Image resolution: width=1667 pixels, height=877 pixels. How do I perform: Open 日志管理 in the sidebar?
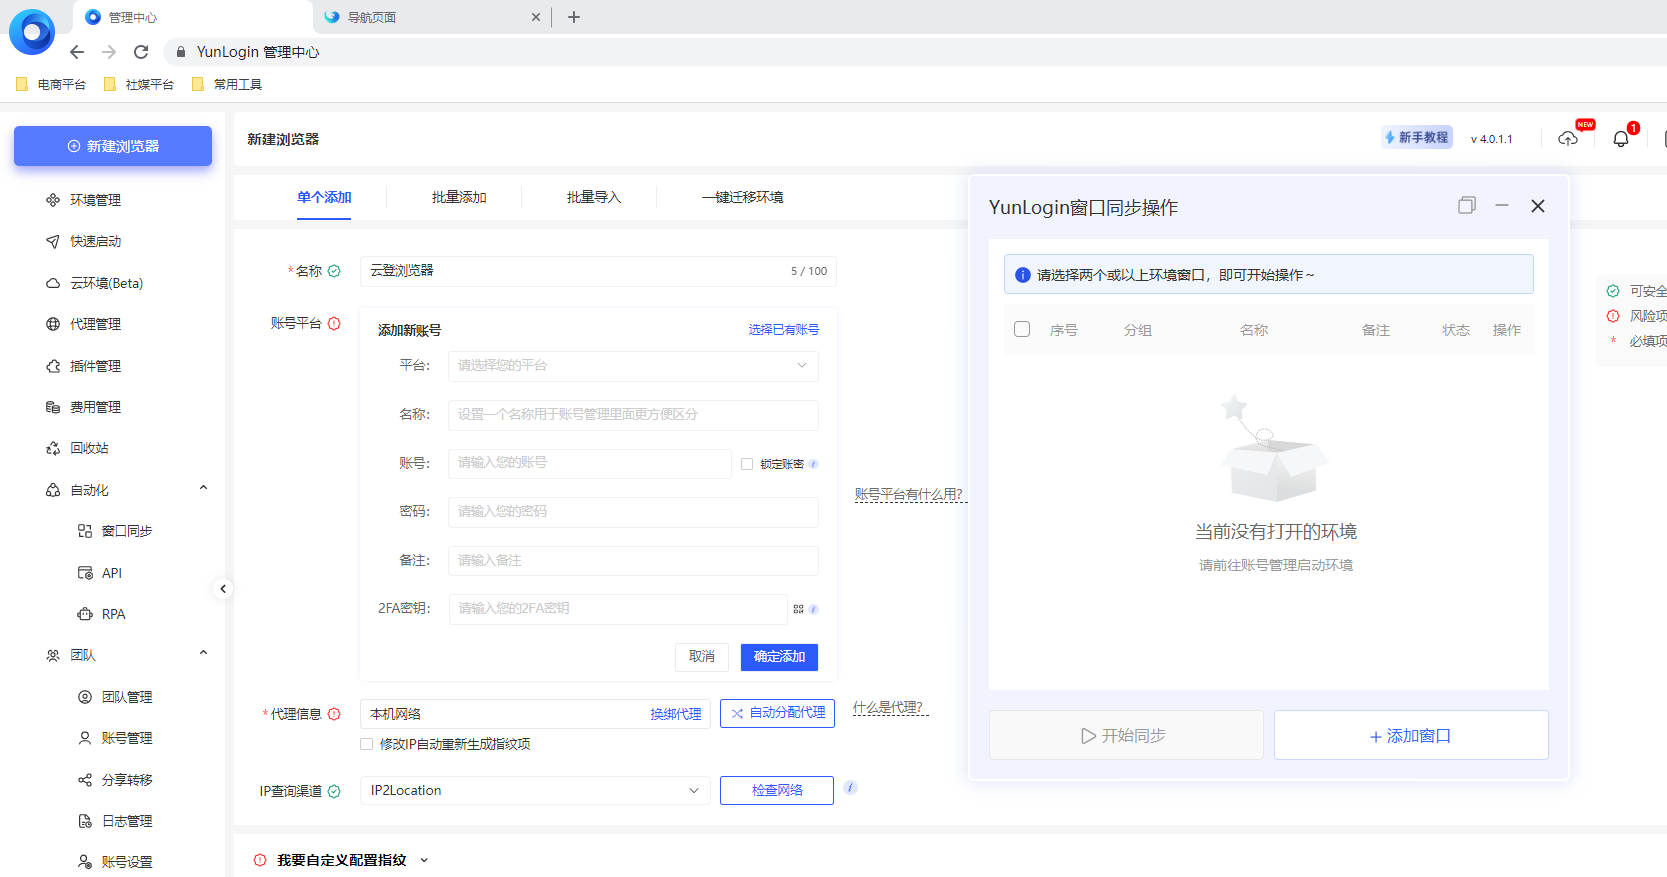126,821
